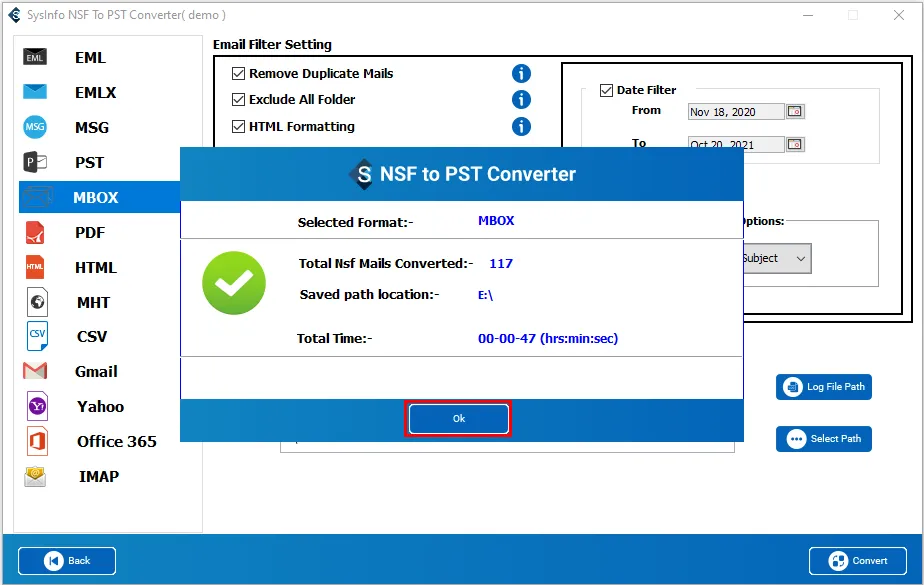This screenshot has height=585, width=924.
Task: Choose the Gmail icon
Action: point(35,371)
